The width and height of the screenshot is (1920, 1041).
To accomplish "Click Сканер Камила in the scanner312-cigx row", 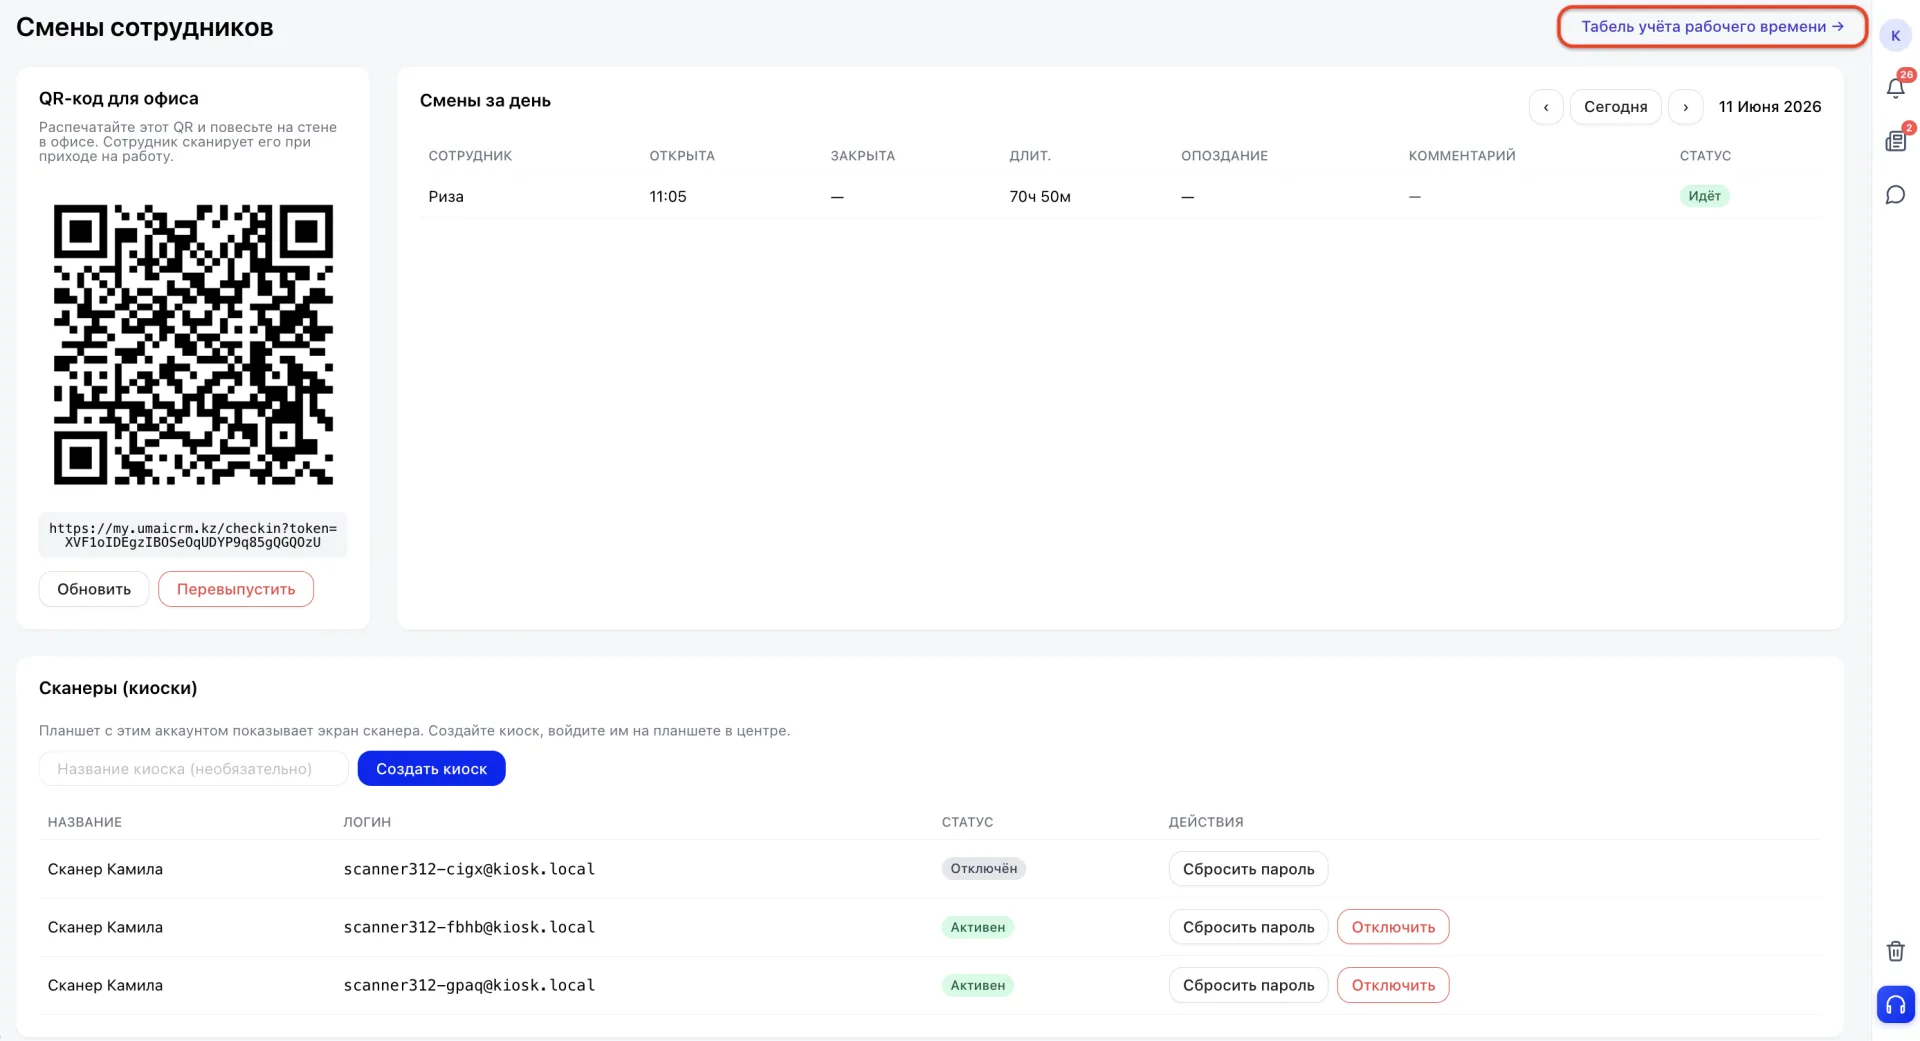I will (105, 869).
